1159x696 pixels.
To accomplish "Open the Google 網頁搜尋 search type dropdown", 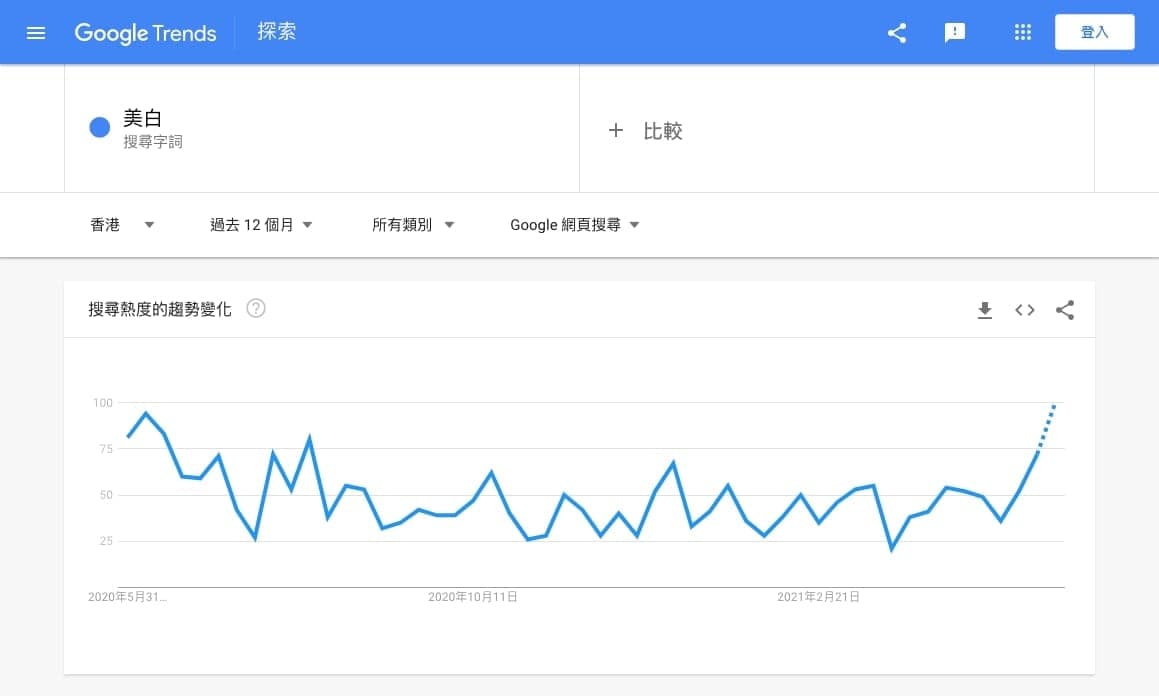I will pos(574,225).
